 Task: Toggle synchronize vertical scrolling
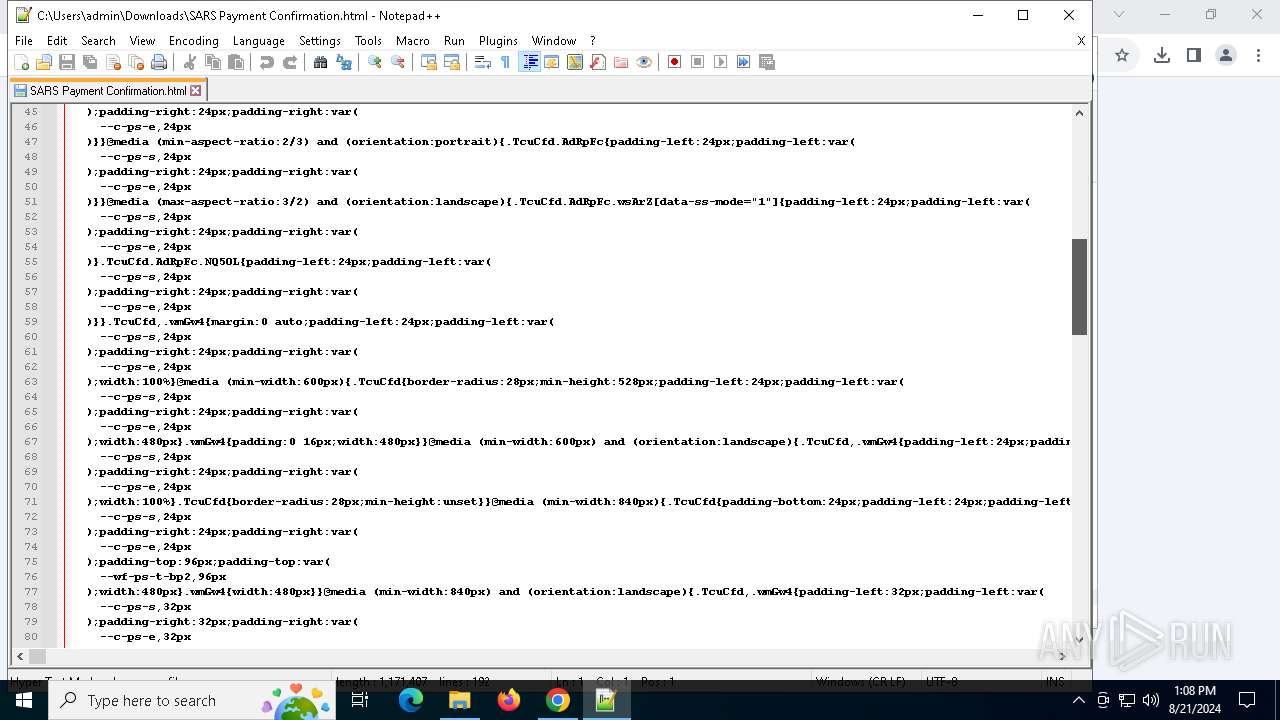[429, 62]
